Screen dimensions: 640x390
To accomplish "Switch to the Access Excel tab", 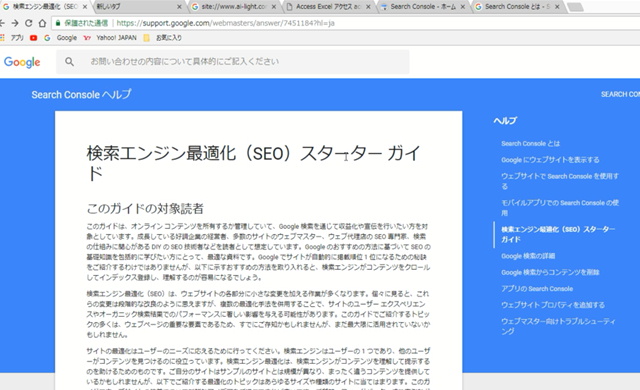I will click(328, 7).
